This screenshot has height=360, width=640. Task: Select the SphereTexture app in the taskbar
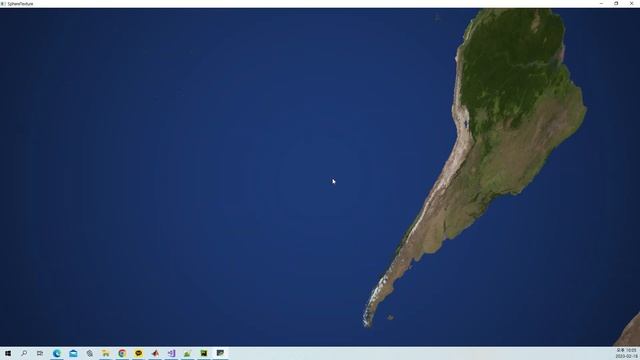[220, 353]
